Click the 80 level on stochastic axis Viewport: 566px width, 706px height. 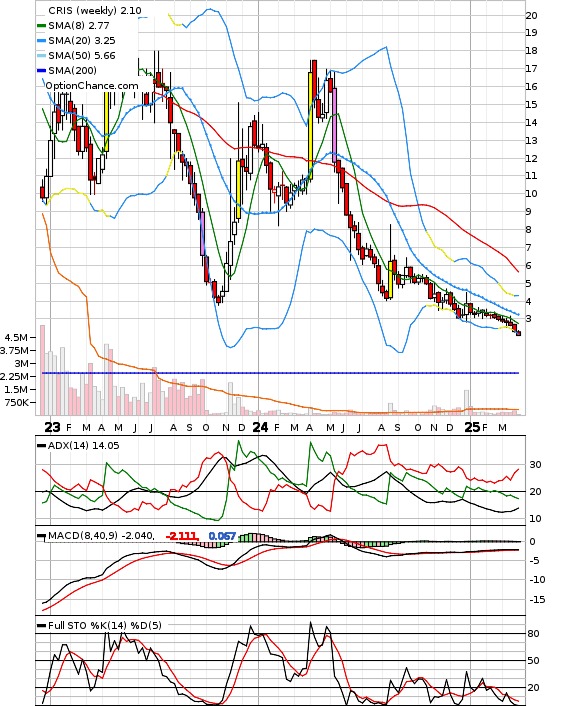click(x=534, y=634)
